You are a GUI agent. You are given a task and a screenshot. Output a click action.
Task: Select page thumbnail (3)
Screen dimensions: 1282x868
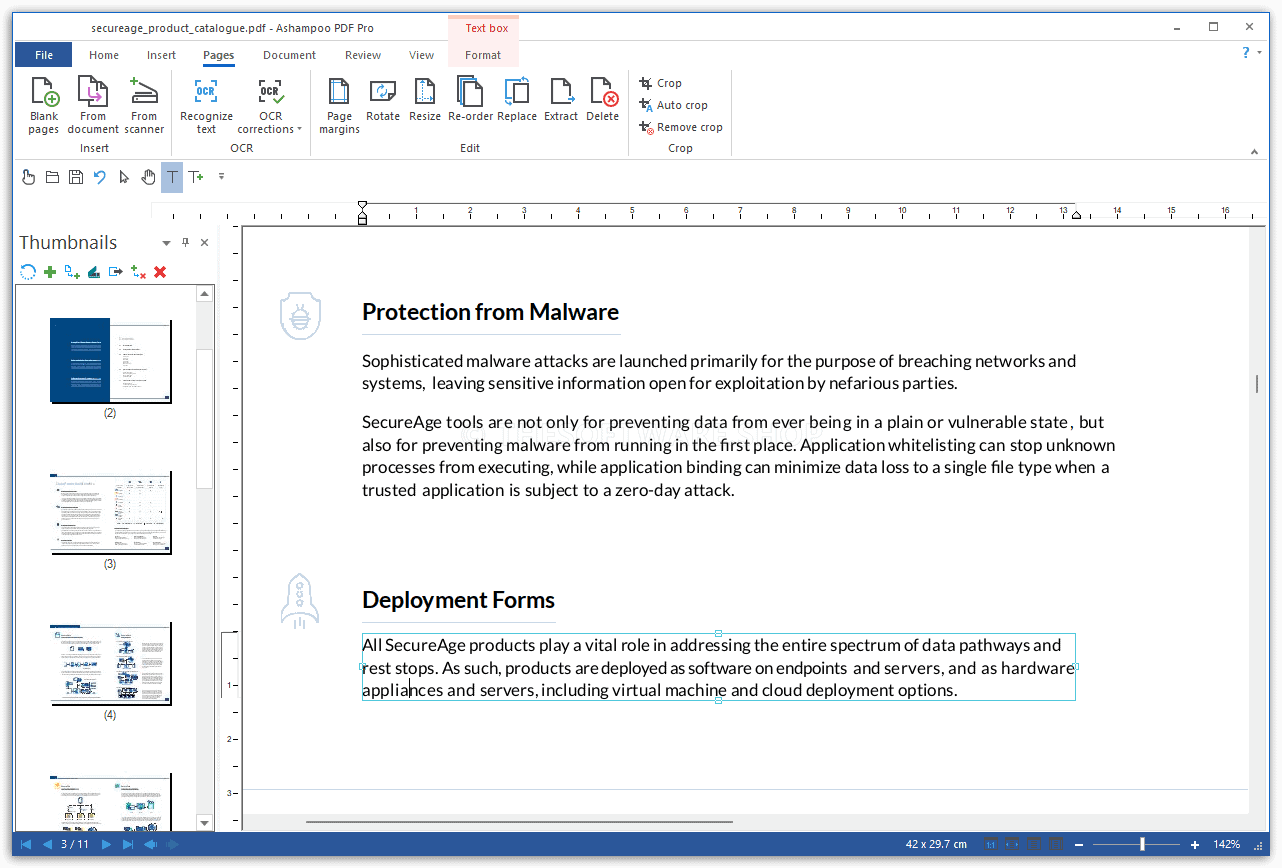[x=110, y=512]
